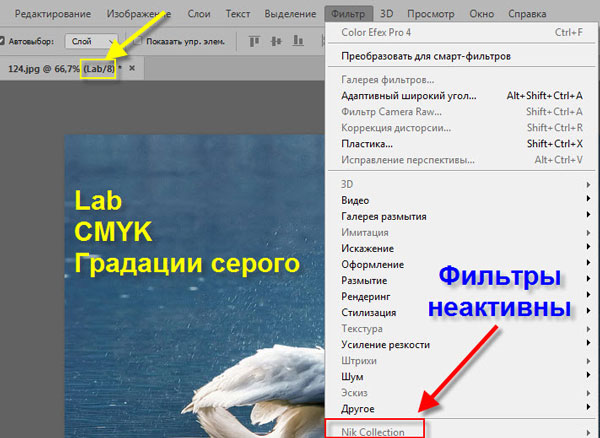The image size is (600, 438).
Task: Expand the Текстура submenu
Action: coord(462,329)
